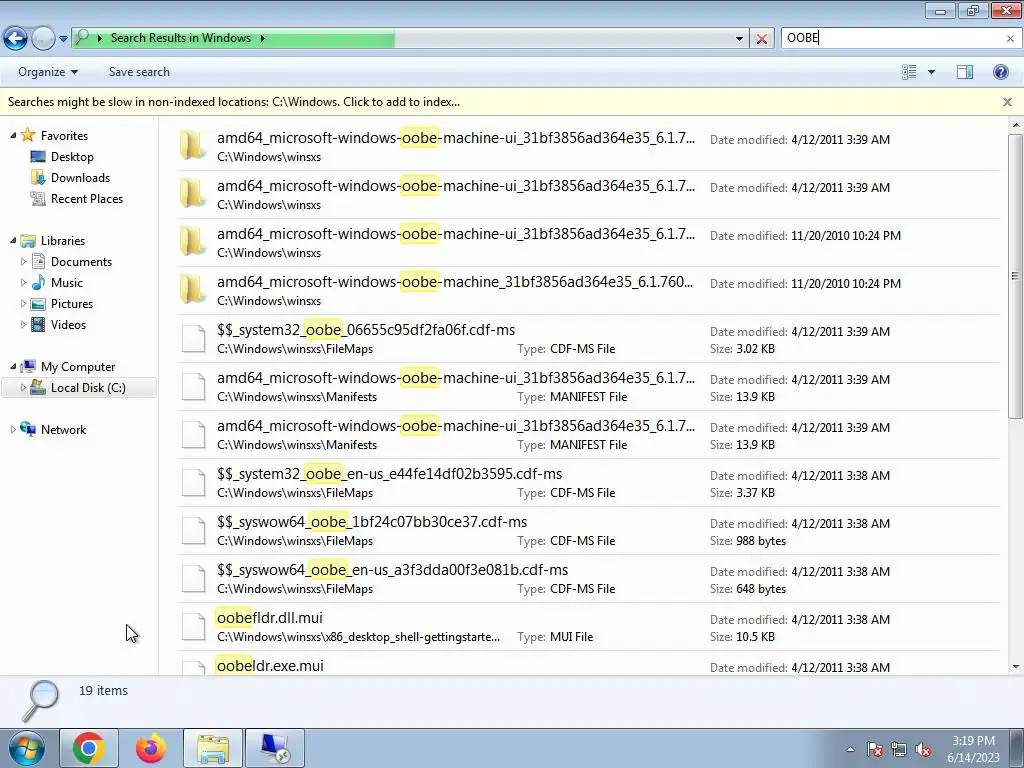Expand the Music library
Image resolution: width=1024 pixels, height=768 pixels.
(24, 282)
